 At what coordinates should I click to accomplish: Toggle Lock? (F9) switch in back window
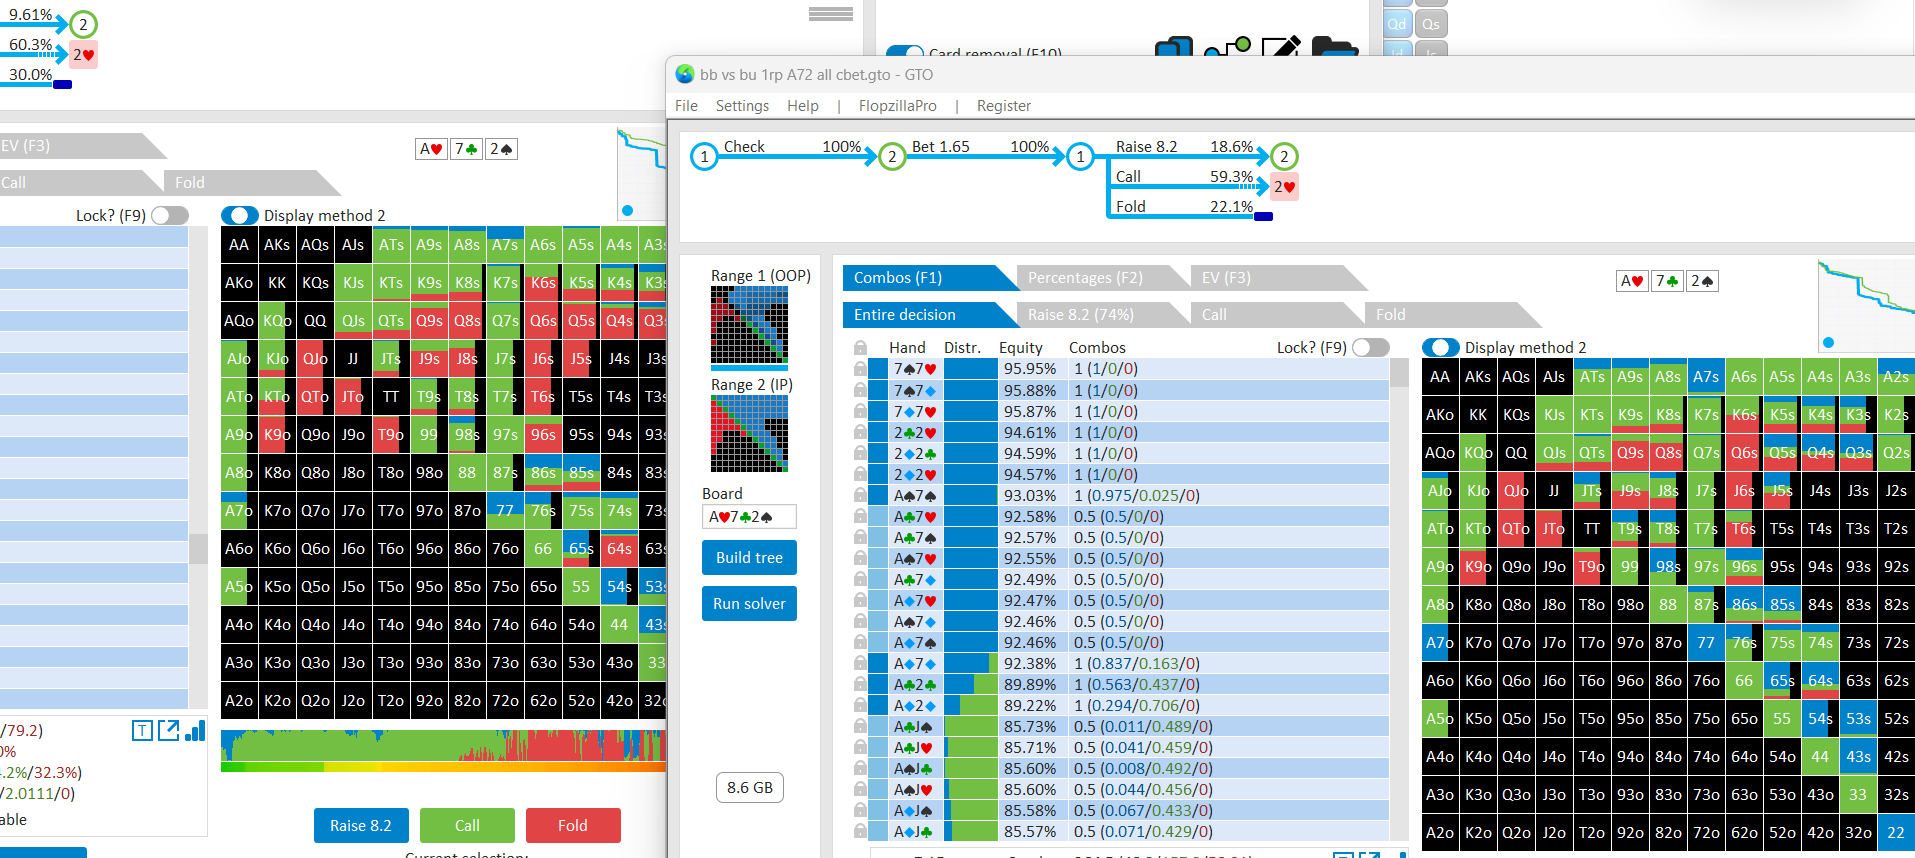pos(170,215)
